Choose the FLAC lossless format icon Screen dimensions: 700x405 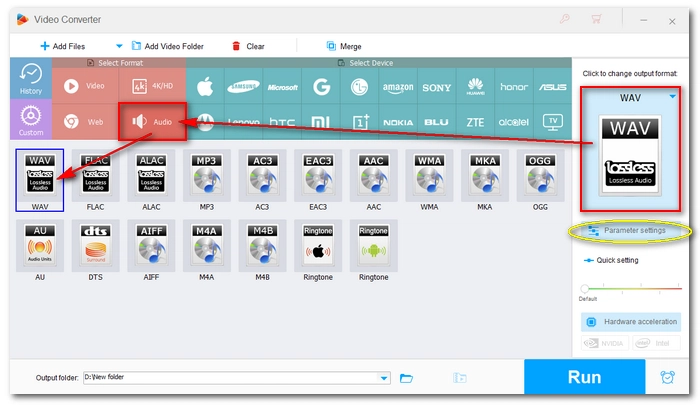96,175
